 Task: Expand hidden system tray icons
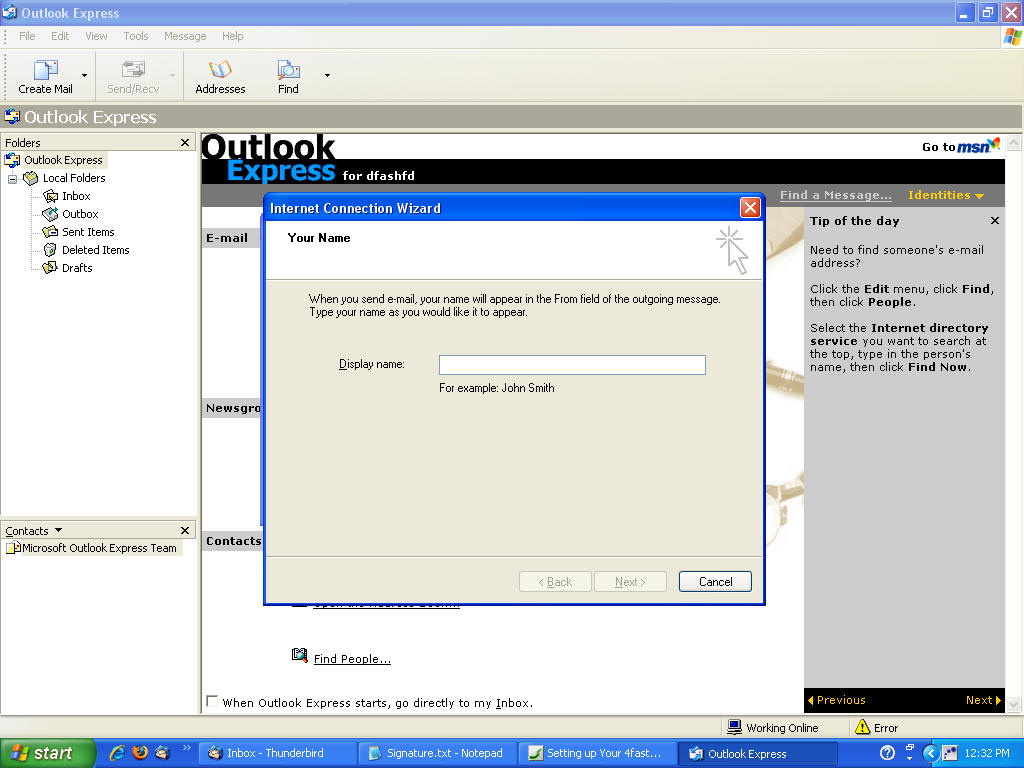coord(931,753)
